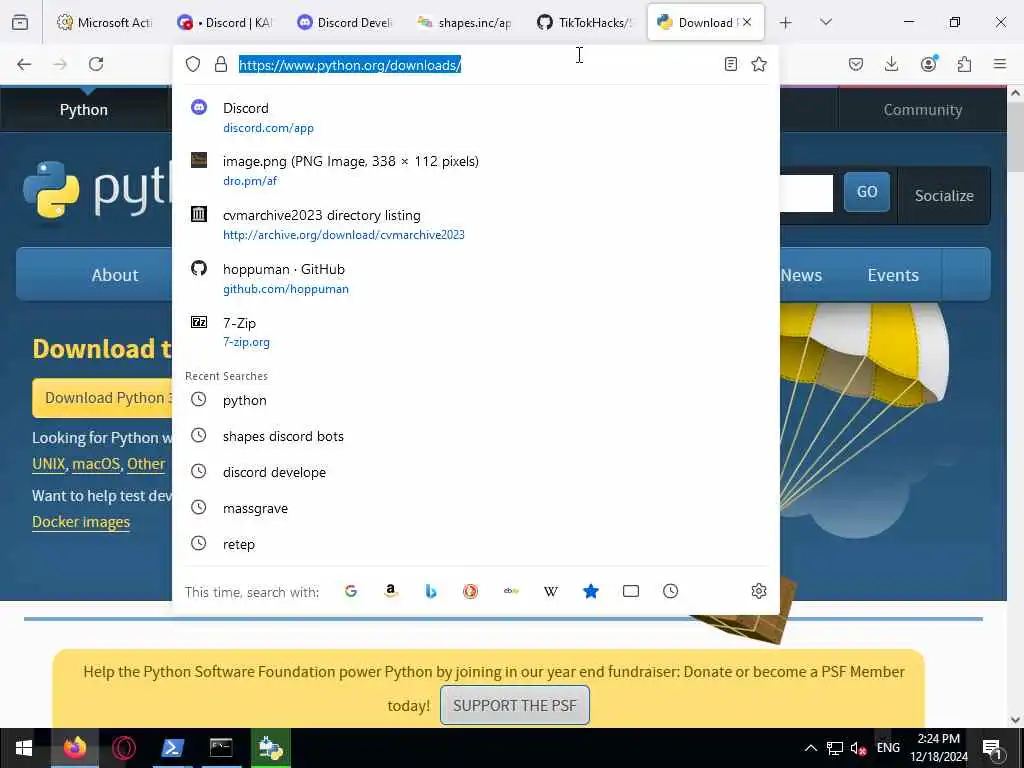Search this time with Wikipedia
Screen dimensions: 1024x768
pos(551,591)
